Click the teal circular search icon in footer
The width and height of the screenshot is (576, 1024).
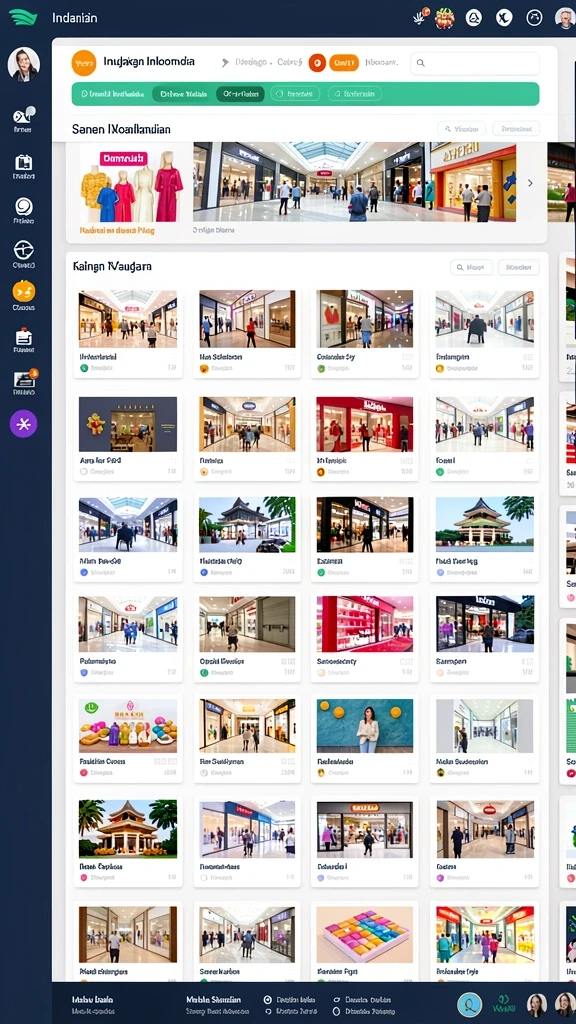469,1004
